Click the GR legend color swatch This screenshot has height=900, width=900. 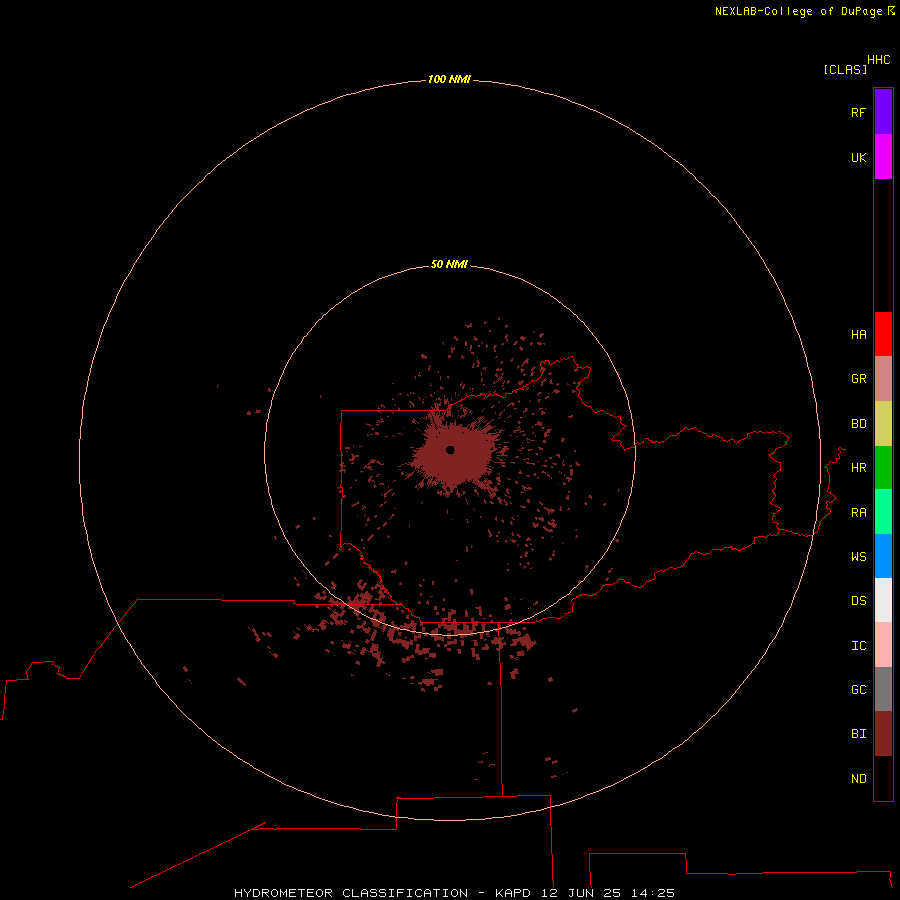pos(883,379)
